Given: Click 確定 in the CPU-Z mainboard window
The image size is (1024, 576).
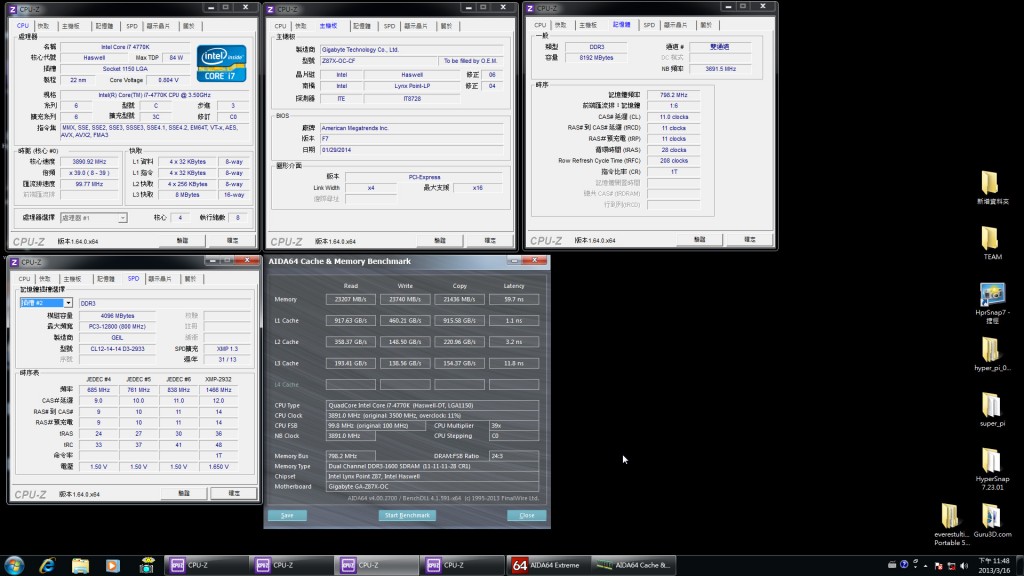Looking at the screenshot, I should coord(490,240).
